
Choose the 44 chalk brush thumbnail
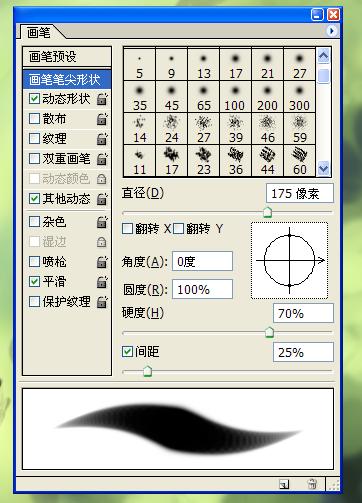[267, 161]
